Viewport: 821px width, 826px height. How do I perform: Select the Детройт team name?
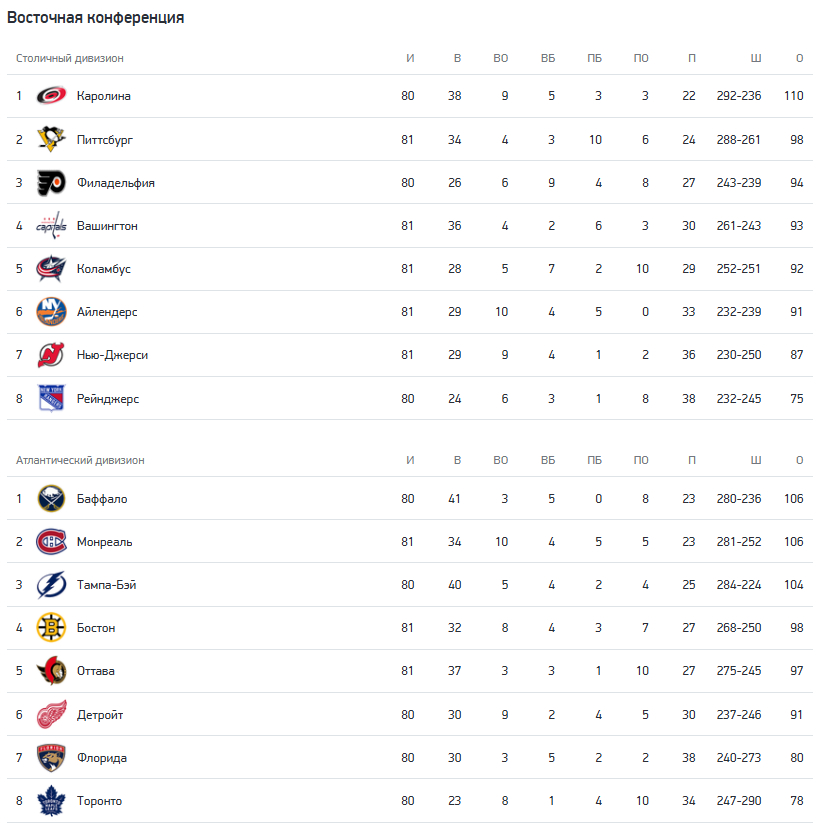click(100, 715)
